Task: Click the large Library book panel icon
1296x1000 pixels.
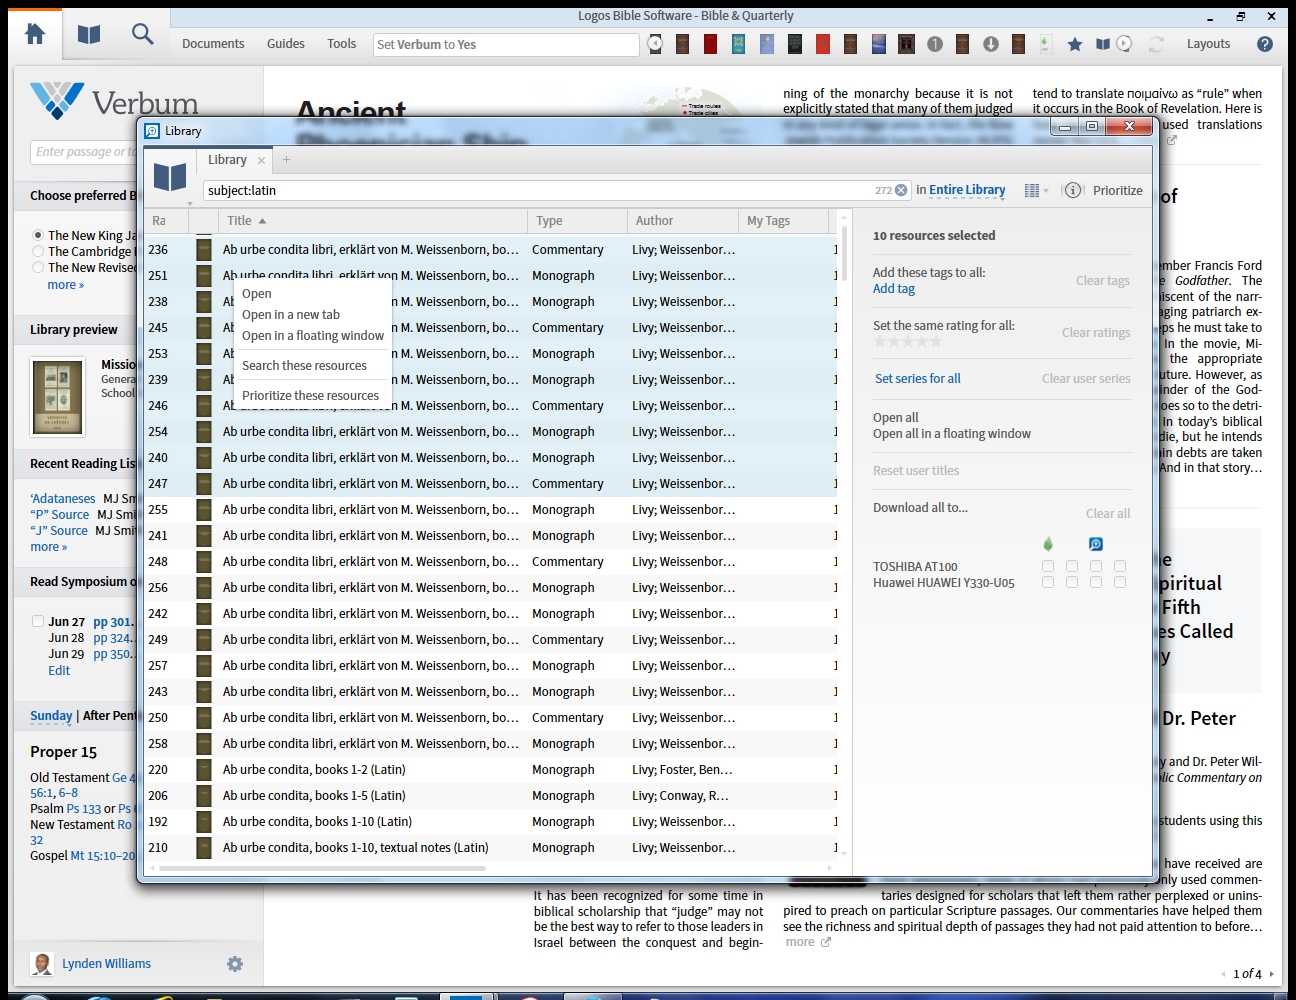Action: point(170,177)
